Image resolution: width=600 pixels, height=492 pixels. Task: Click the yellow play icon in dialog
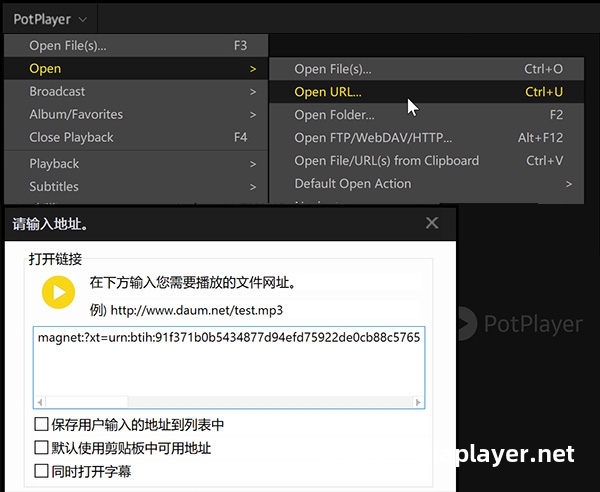click(58, 292)
